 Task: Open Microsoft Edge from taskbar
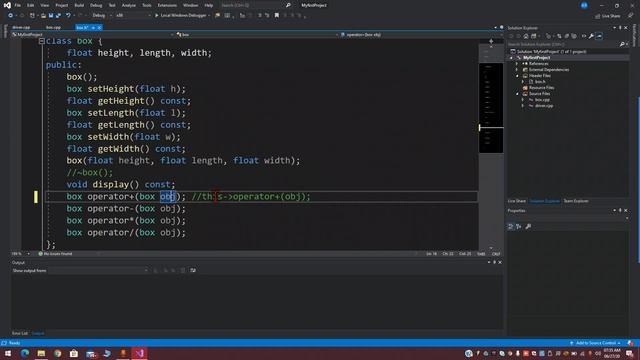tap(25, 353)
